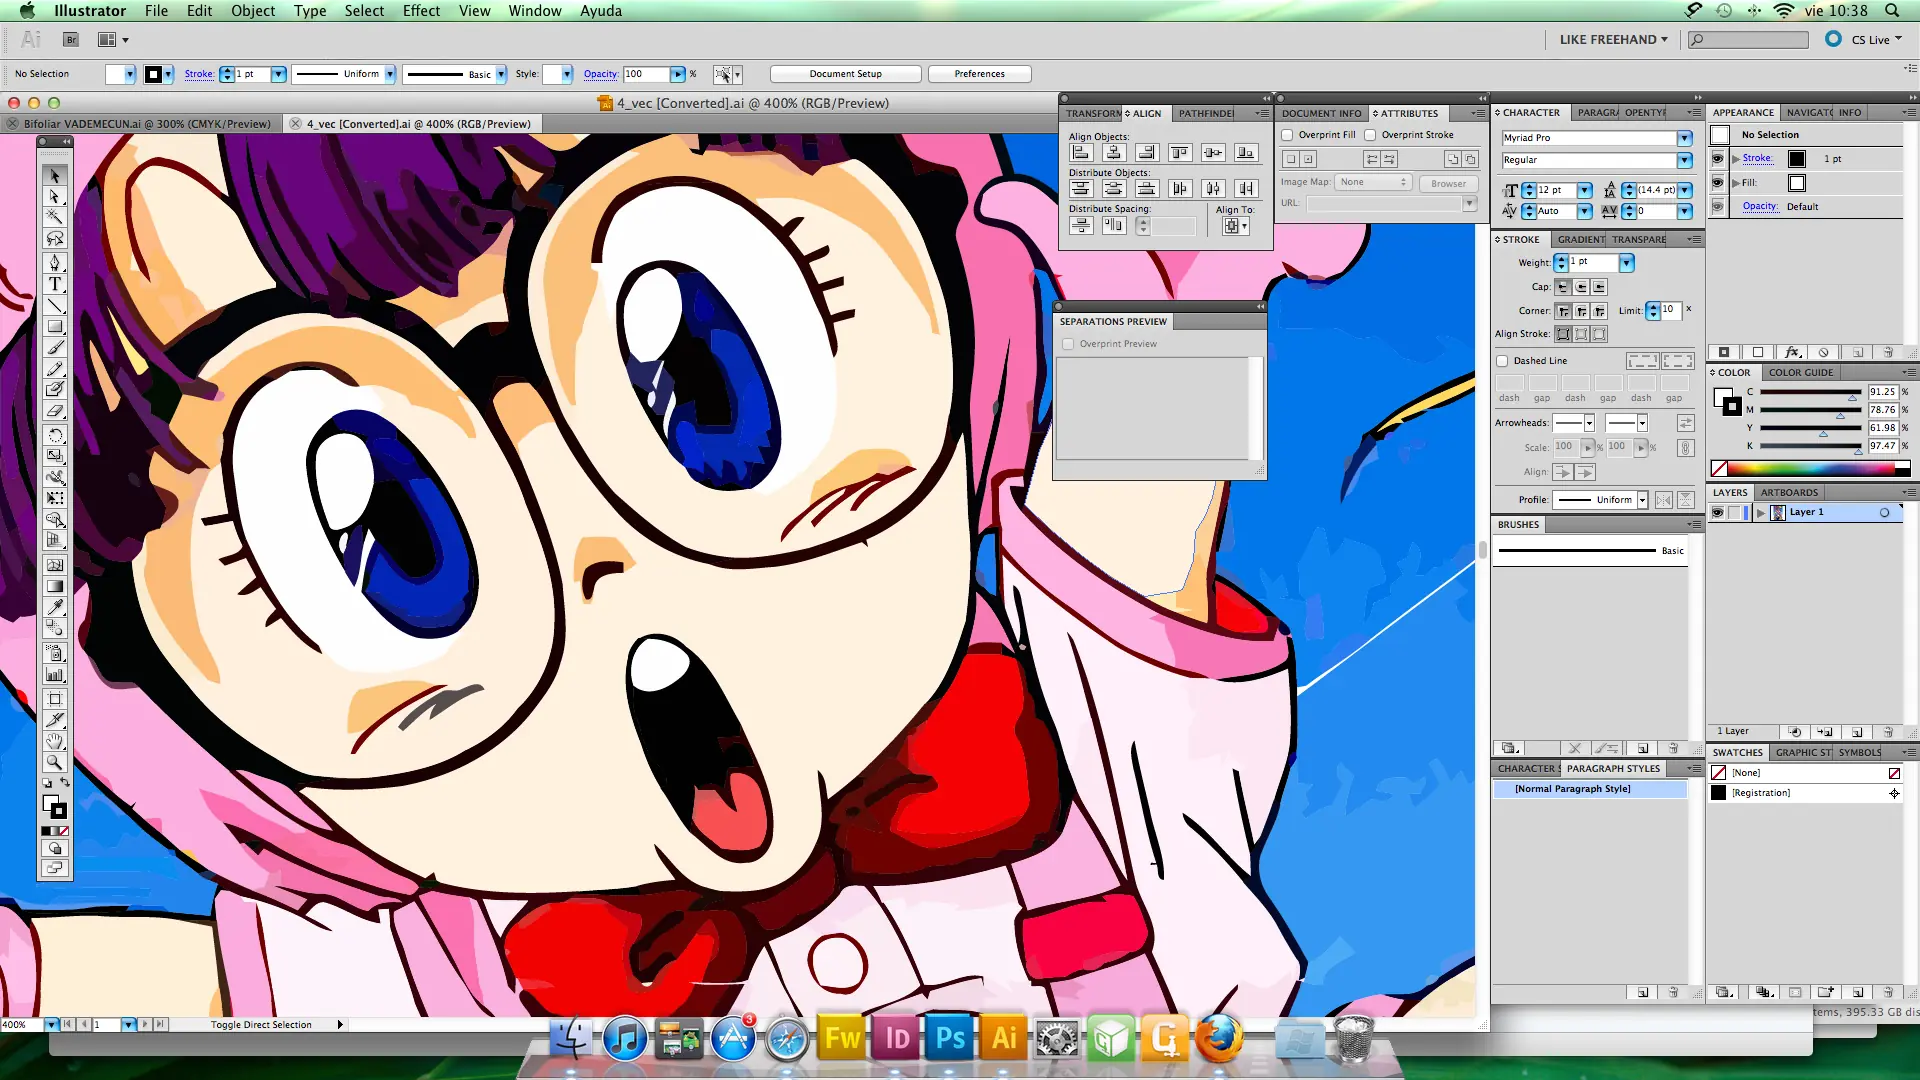Open Spotlight search in the menu bar
The height and width of the screenshot is (1080, 1920).
(x=1892, y=11)
